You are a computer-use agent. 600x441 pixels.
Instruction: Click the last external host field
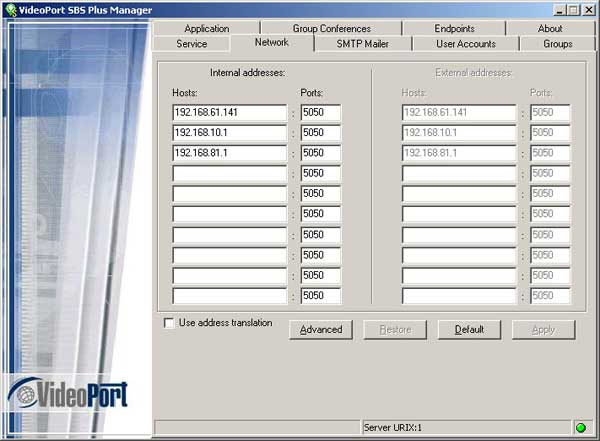point(459,296)
